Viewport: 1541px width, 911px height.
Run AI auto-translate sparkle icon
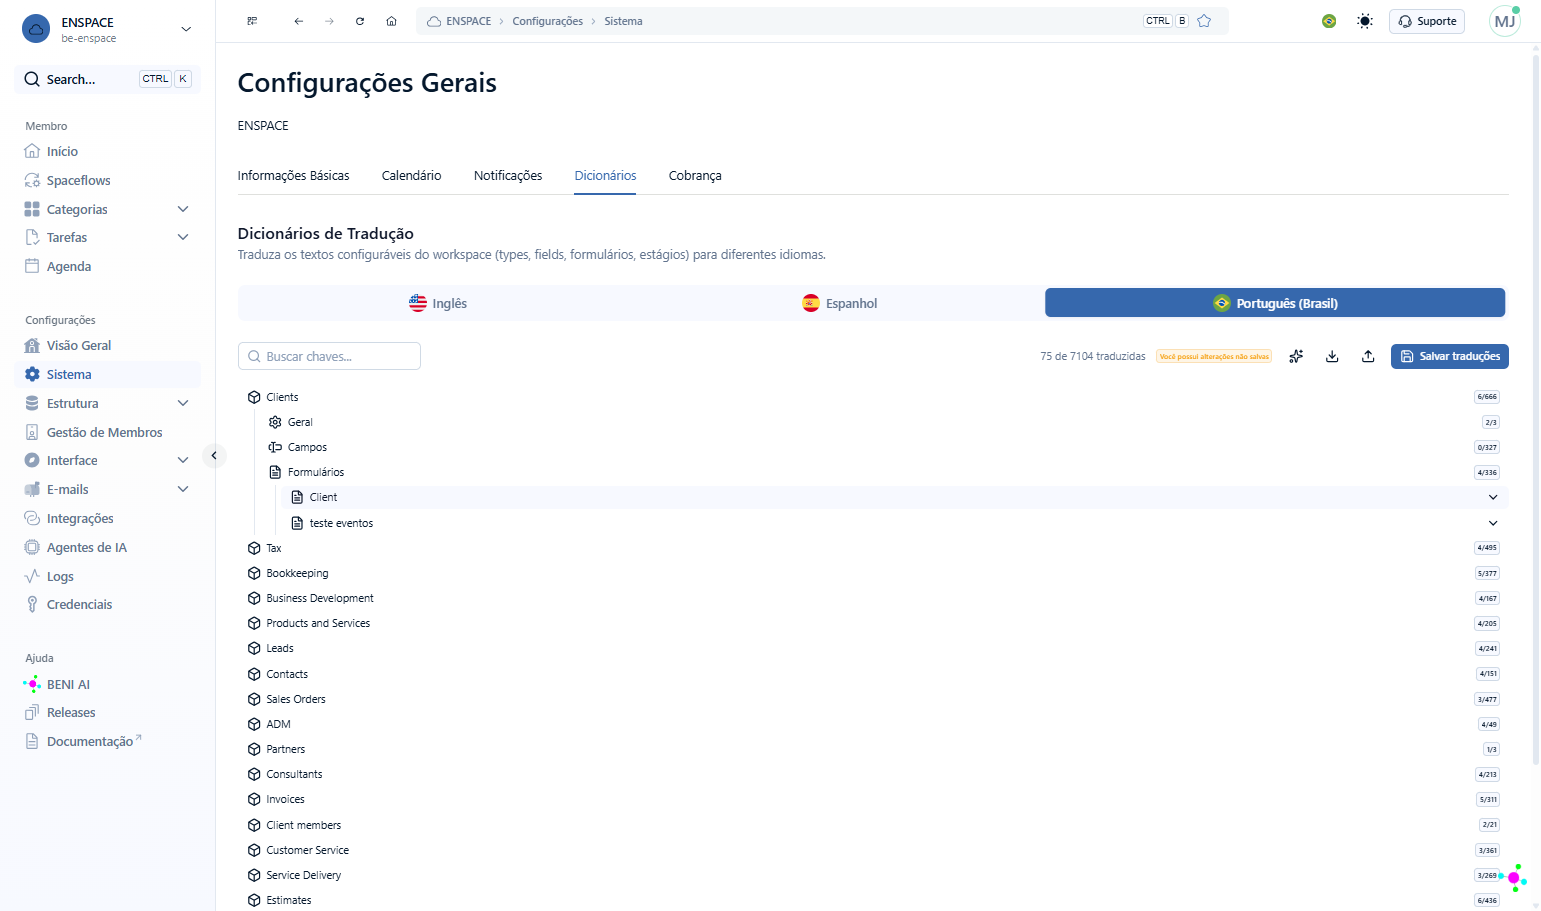(x=1296, y=356)
